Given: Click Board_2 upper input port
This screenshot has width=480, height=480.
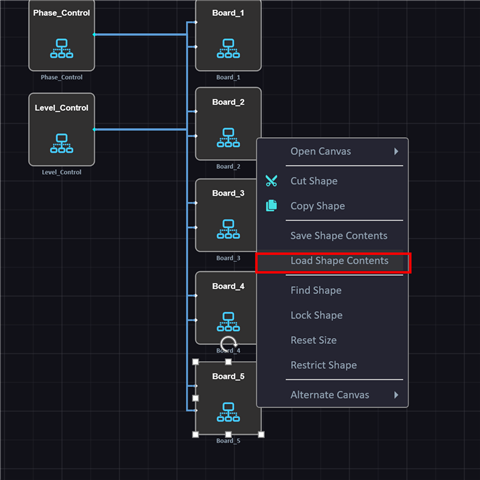Looking at the screenshot, I should [x=196, y=111].
